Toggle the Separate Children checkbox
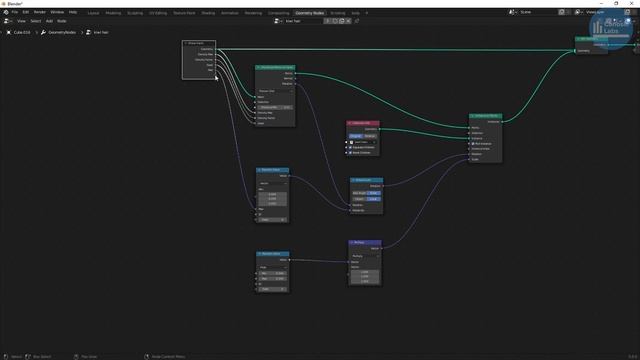 350,147
